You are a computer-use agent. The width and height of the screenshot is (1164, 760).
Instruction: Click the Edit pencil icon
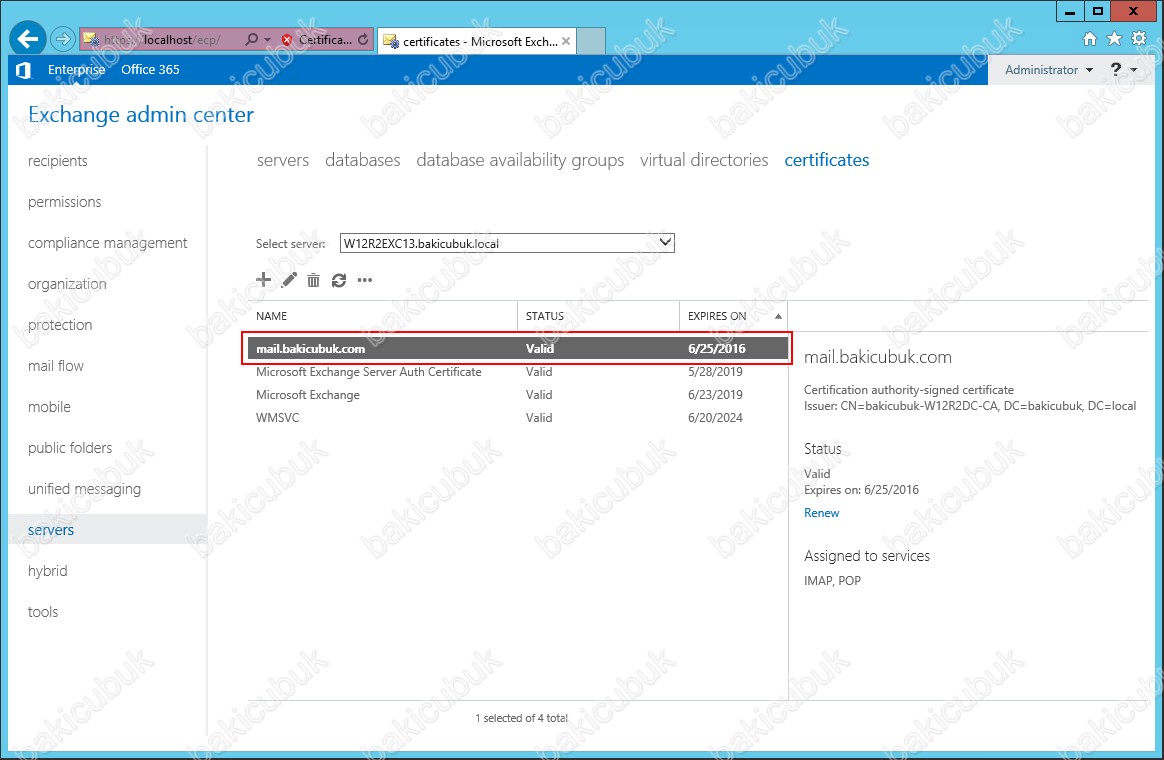tap(289, 280)
